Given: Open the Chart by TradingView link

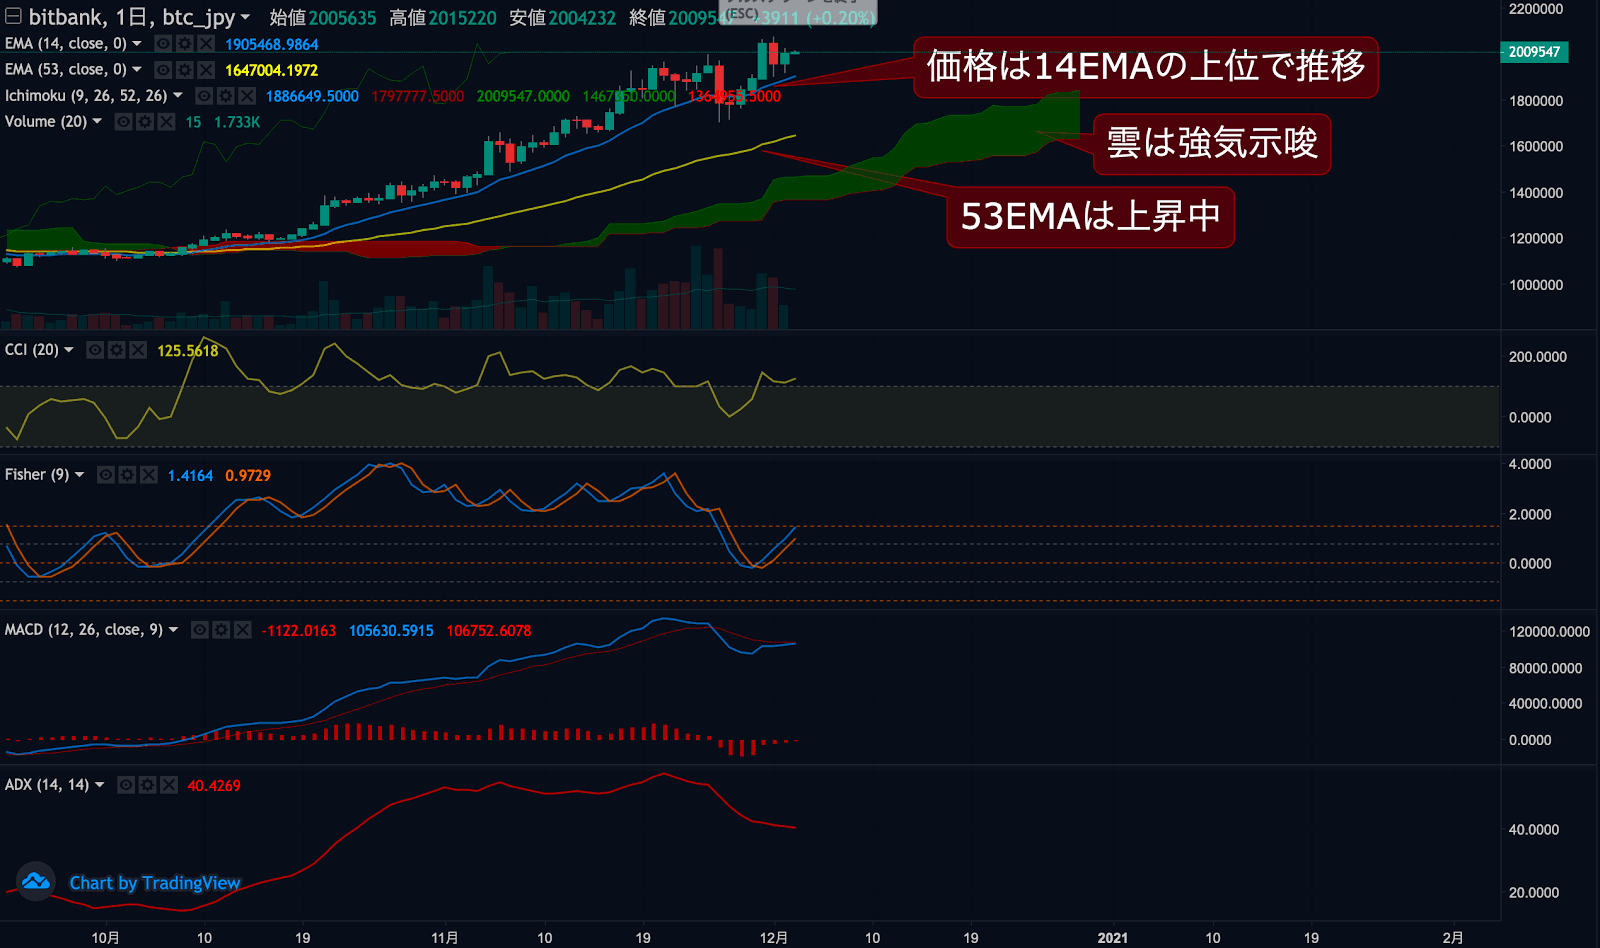Looking at the screenshot, I should point(155,883).
